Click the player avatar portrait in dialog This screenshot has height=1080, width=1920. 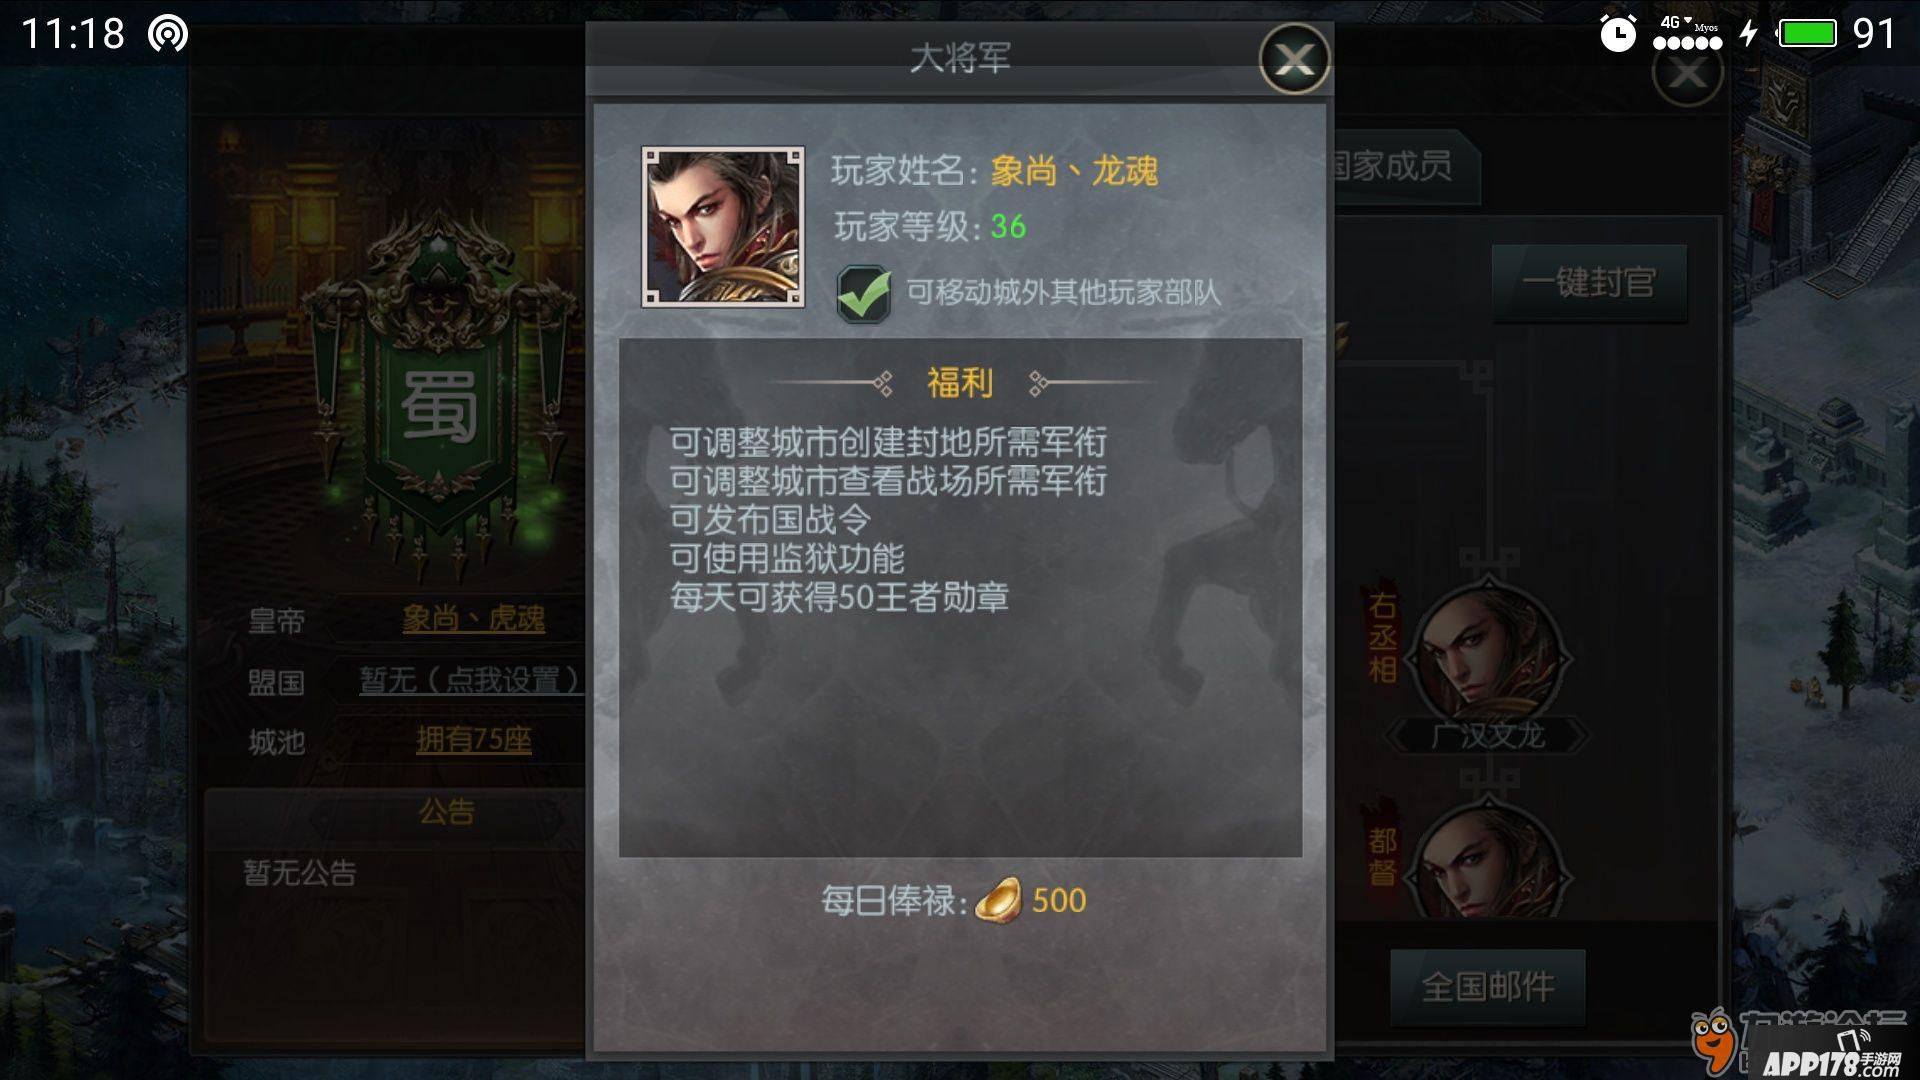pos(722,227)
